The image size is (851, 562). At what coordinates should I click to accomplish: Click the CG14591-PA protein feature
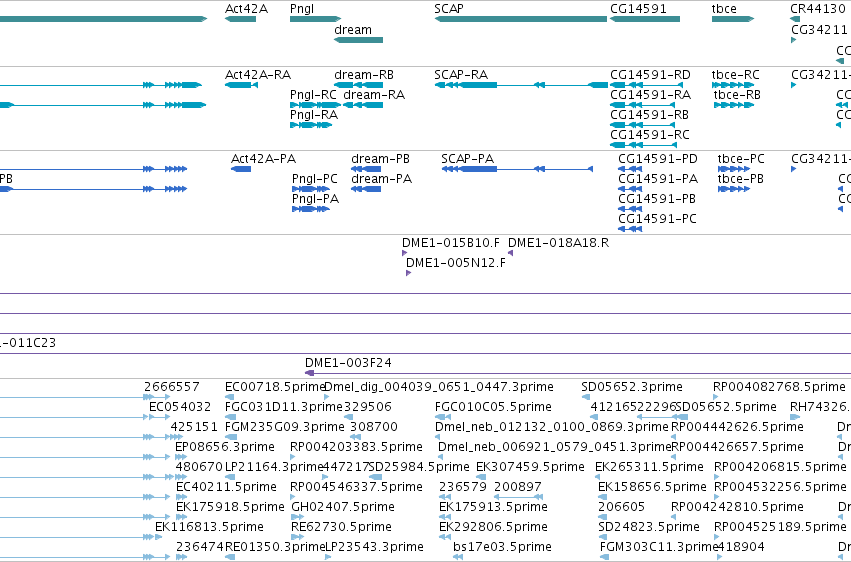pyautogui.click(x=630, y=189)
